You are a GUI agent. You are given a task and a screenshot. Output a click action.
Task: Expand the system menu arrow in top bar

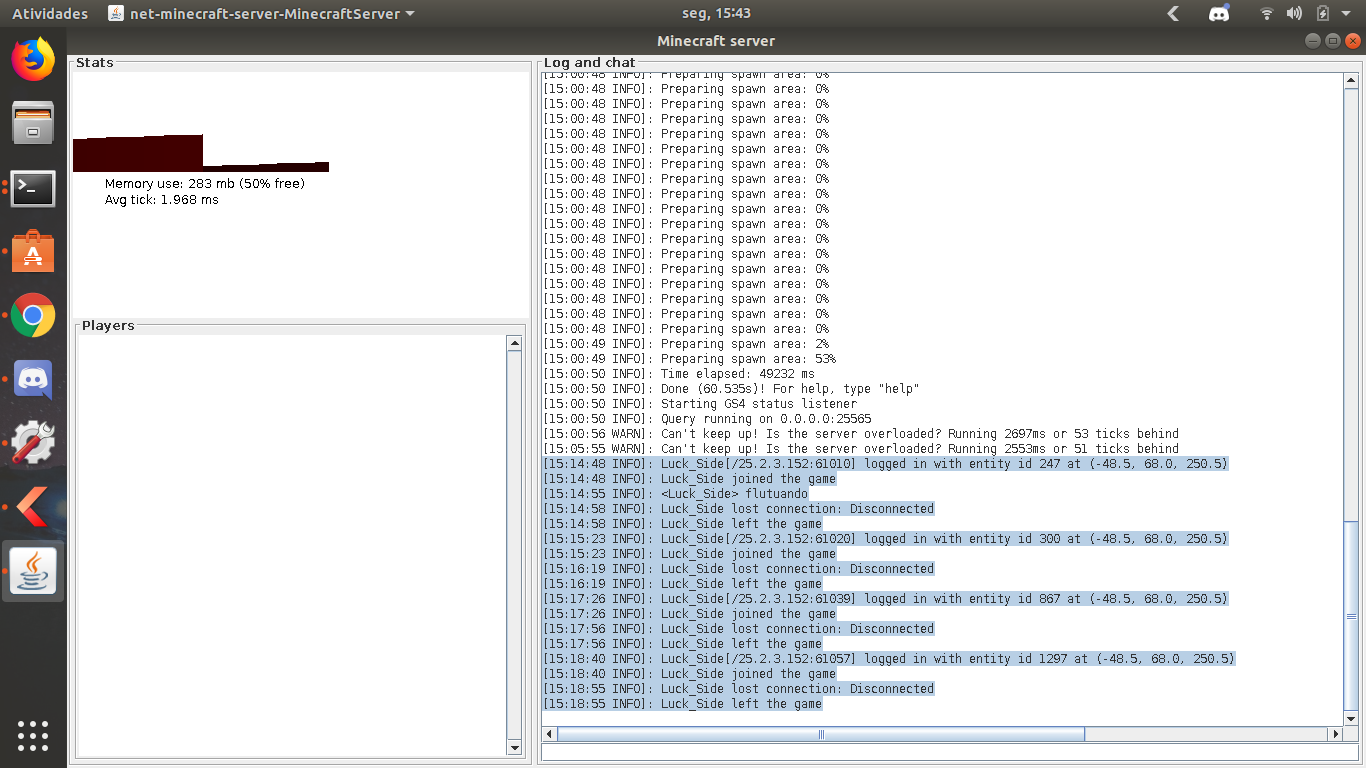[x=1346, y=14]
